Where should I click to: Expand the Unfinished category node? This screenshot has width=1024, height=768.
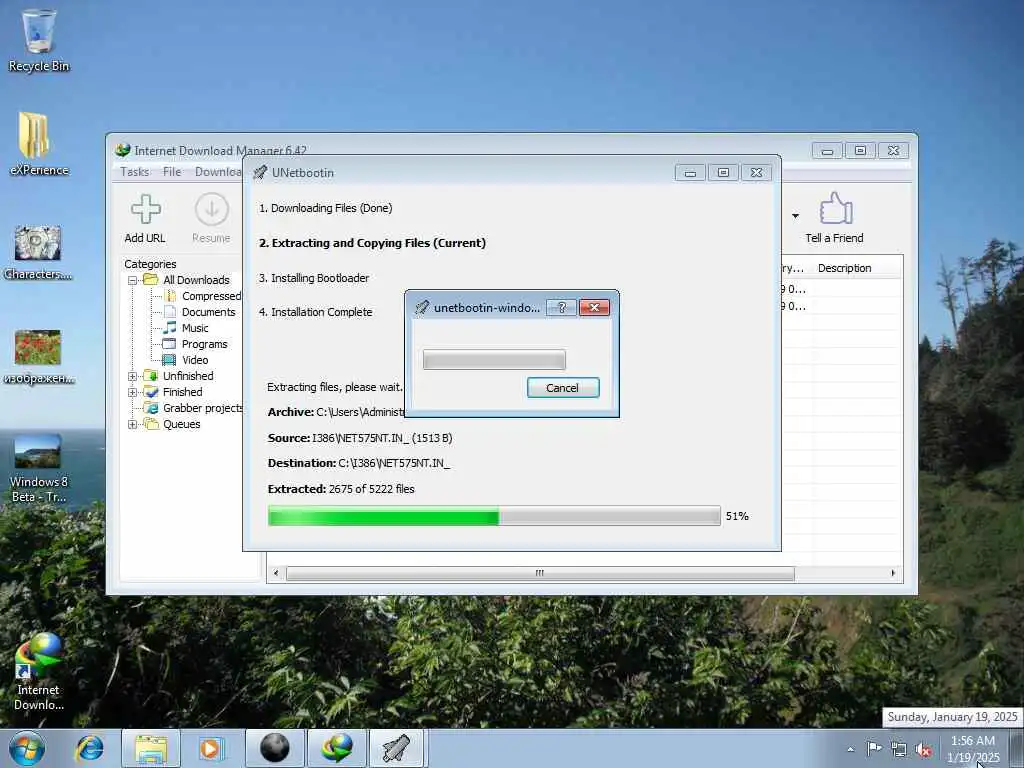click(x=133, y=376)
